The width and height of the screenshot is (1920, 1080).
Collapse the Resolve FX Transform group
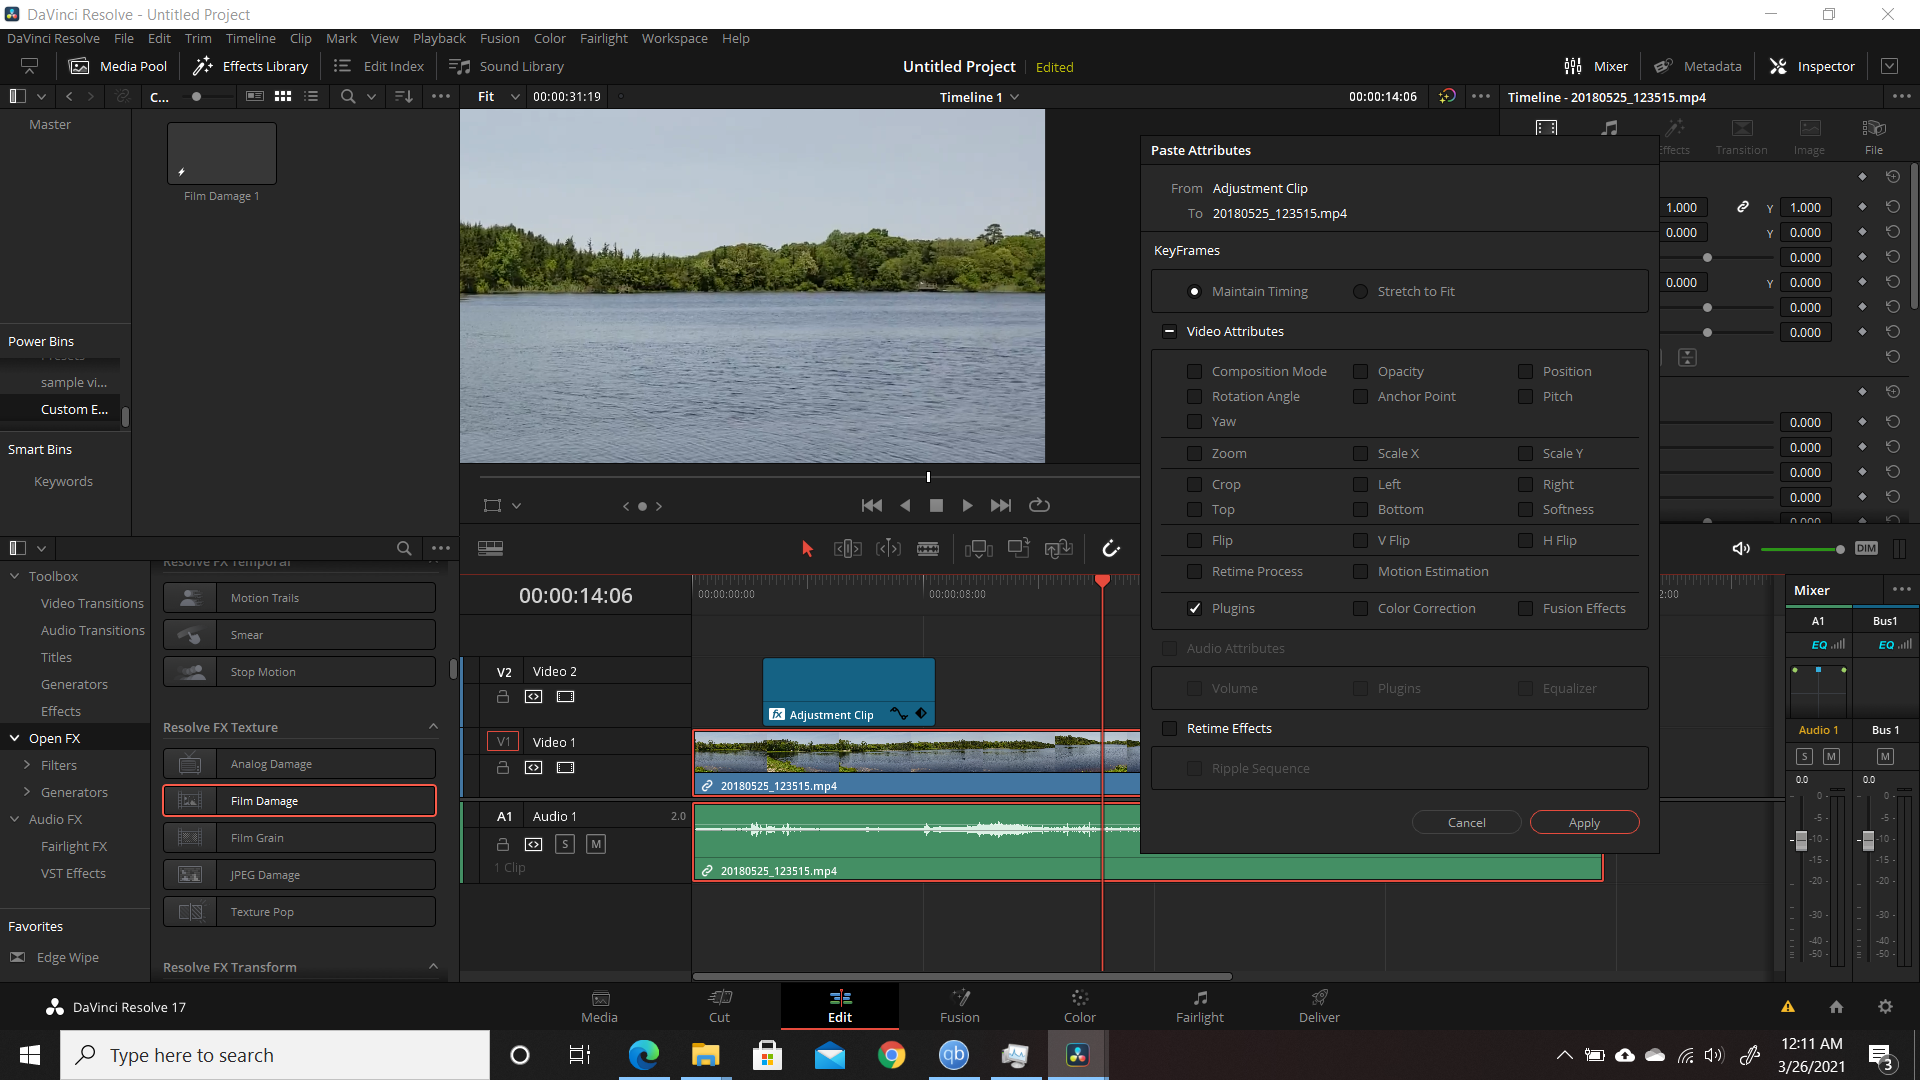click(433, 967)
